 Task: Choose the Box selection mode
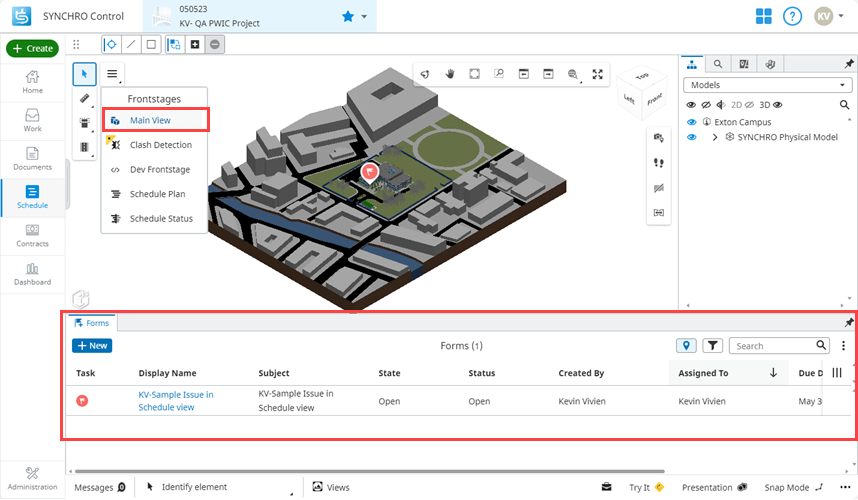[152, 44]
